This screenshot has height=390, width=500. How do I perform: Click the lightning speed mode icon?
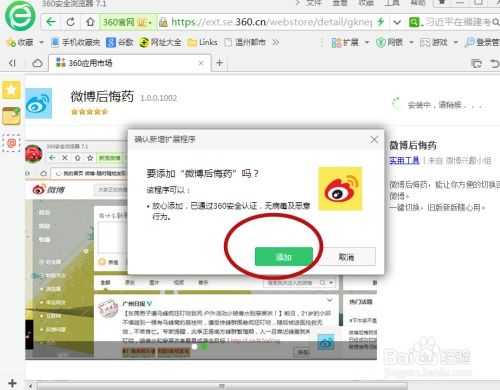coord(381,22)
